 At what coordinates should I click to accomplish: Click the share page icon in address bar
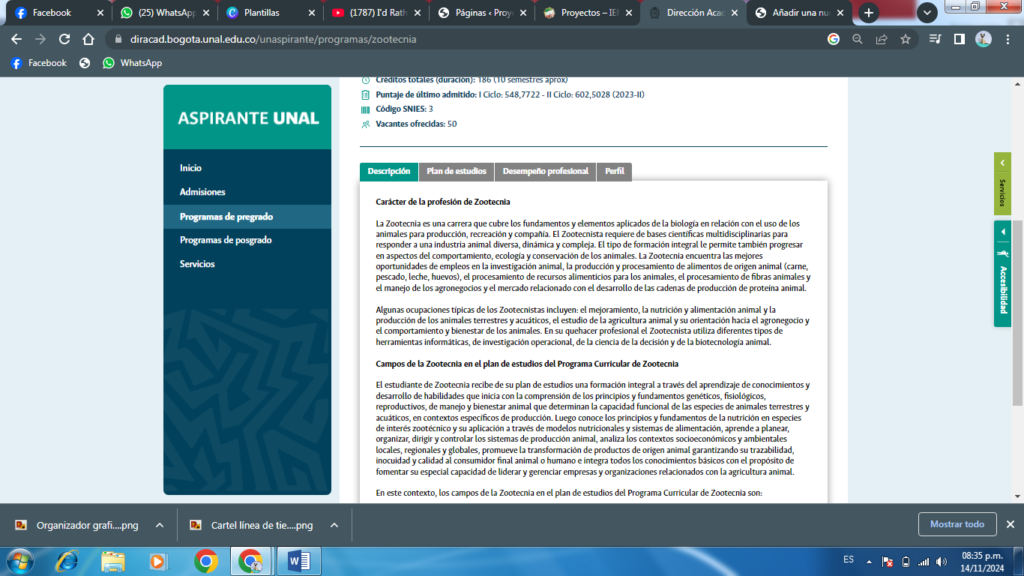pos(881,39)
